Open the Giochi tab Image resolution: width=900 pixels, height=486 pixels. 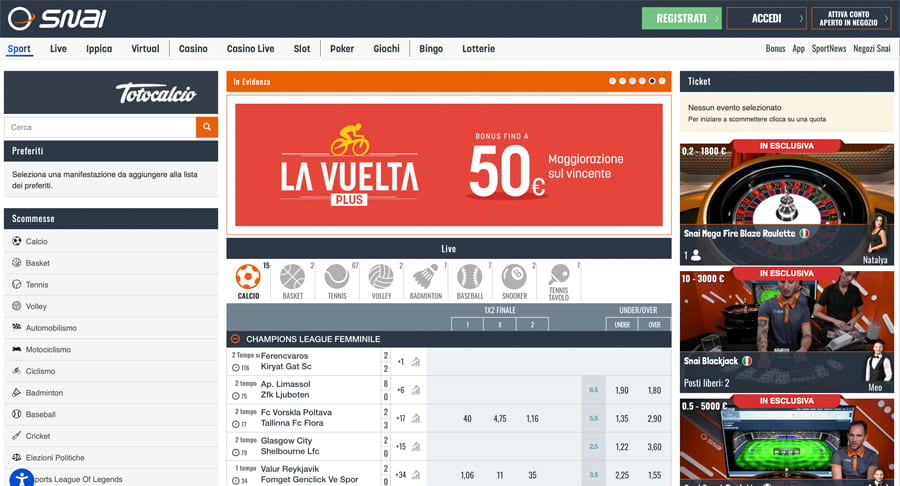point(386,49)
